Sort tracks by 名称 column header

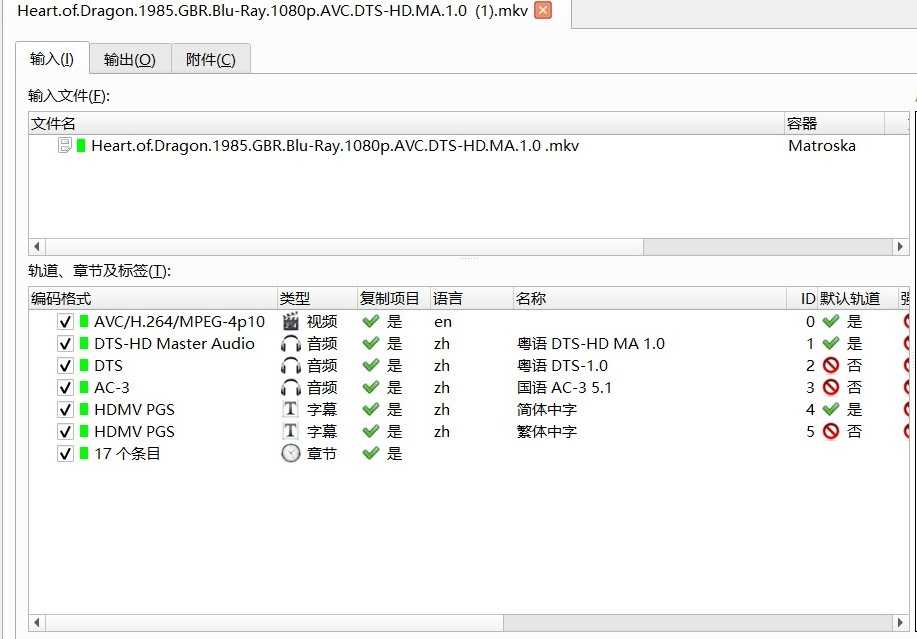point(650,299)
